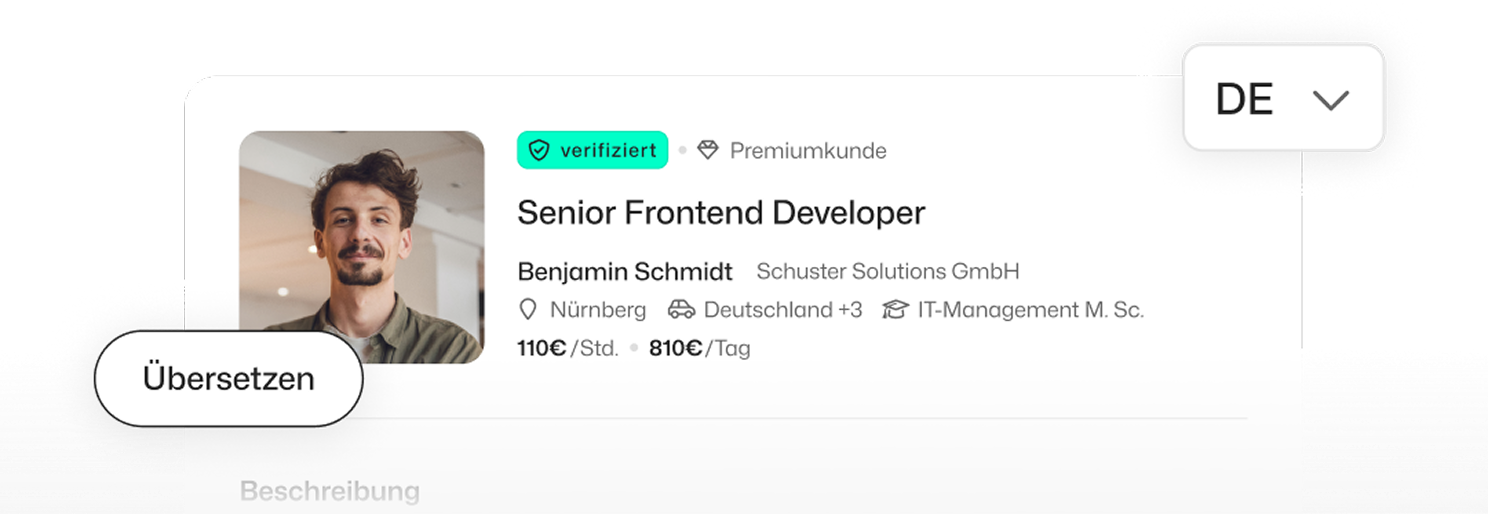1488x514 pixels.
Task: Click the Nürnberg location text
Action: click(x=598, y=310)
